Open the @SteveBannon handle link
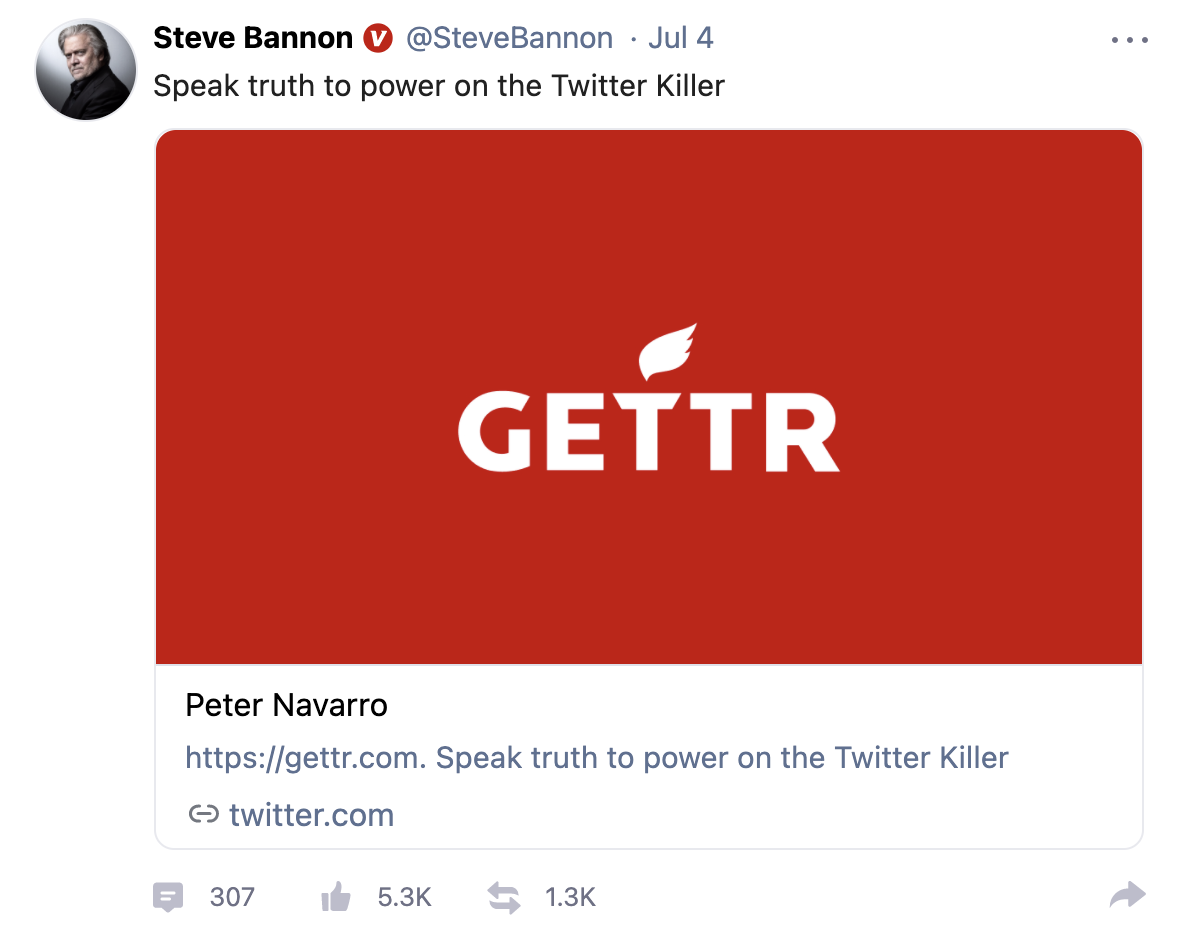 tap(510, 38)
